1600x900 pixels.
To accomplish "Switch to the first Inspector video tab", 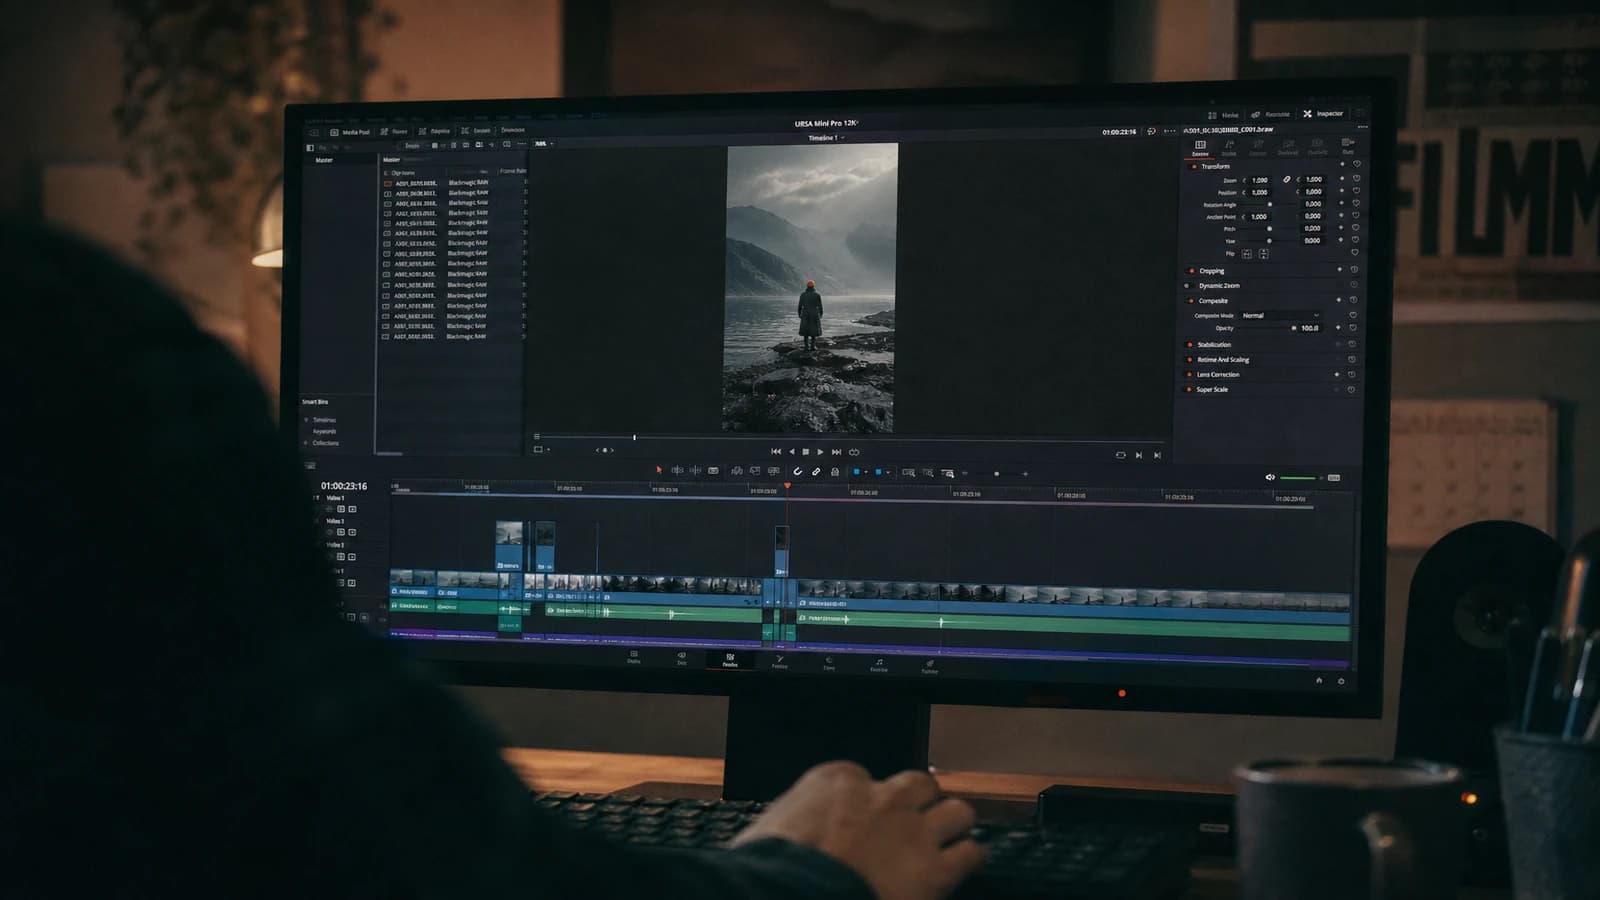I will 1200,147.
